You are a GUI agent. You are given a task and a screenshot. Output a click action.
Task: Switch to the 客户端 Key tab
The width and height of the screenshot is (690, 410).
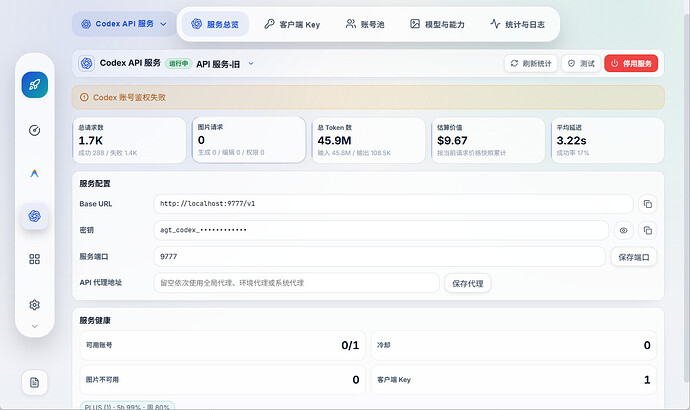[292, 24]
